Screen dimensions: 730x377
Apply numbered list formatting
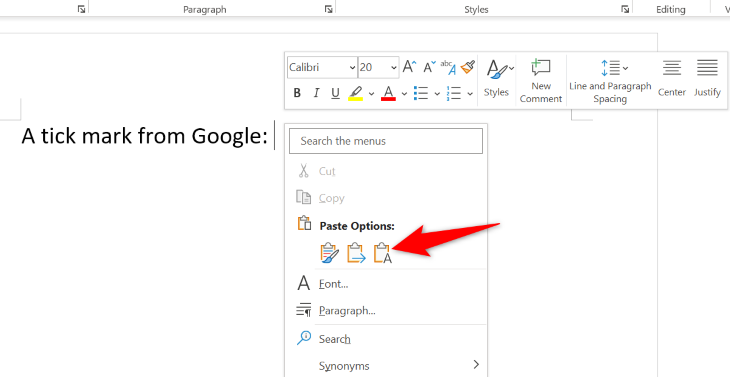pyautogui.click(x=453, y=93)
